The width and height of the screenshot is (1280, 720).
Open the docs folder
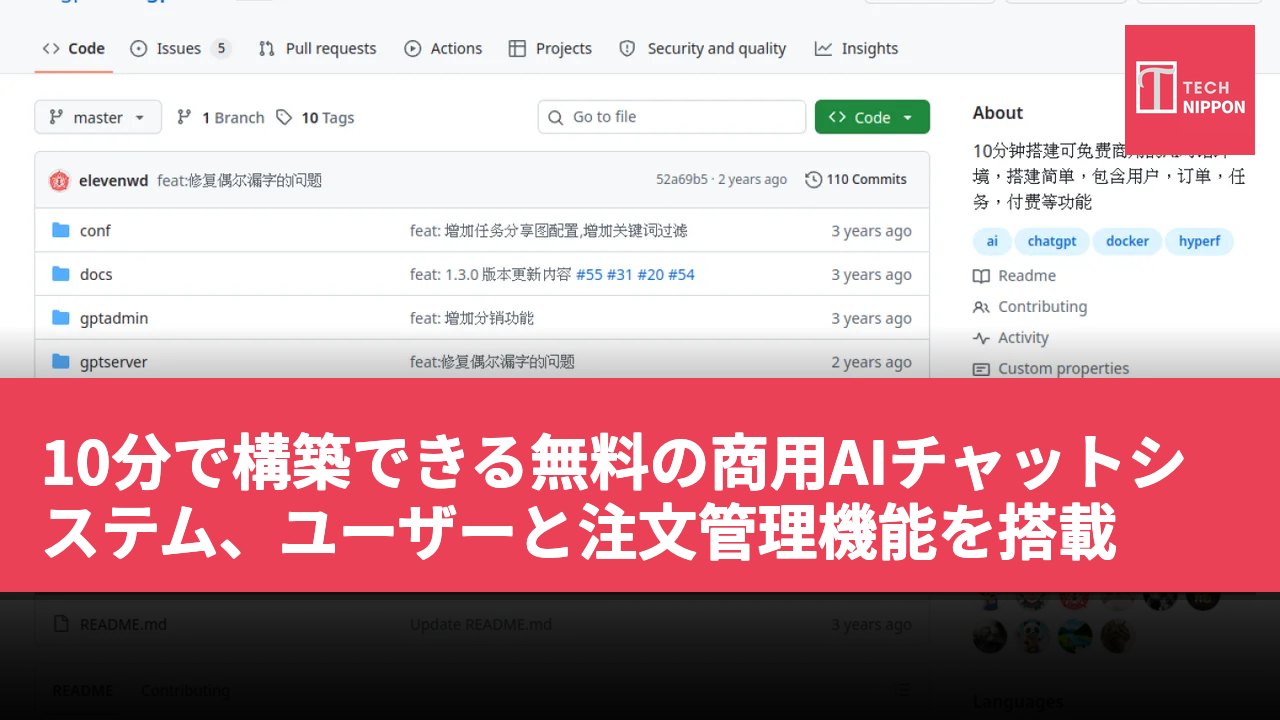coord(96,274)
